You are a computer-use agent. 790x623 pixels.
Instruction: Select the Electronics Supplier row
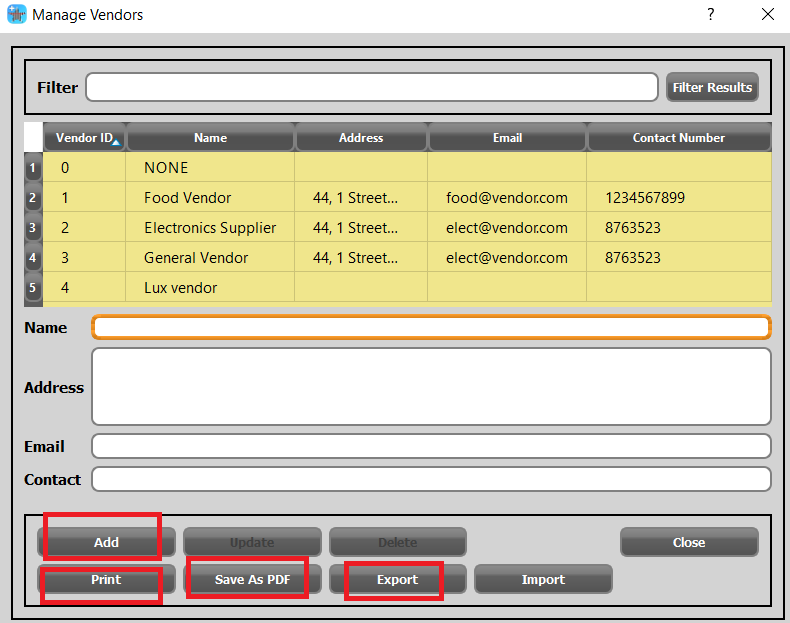210,228
